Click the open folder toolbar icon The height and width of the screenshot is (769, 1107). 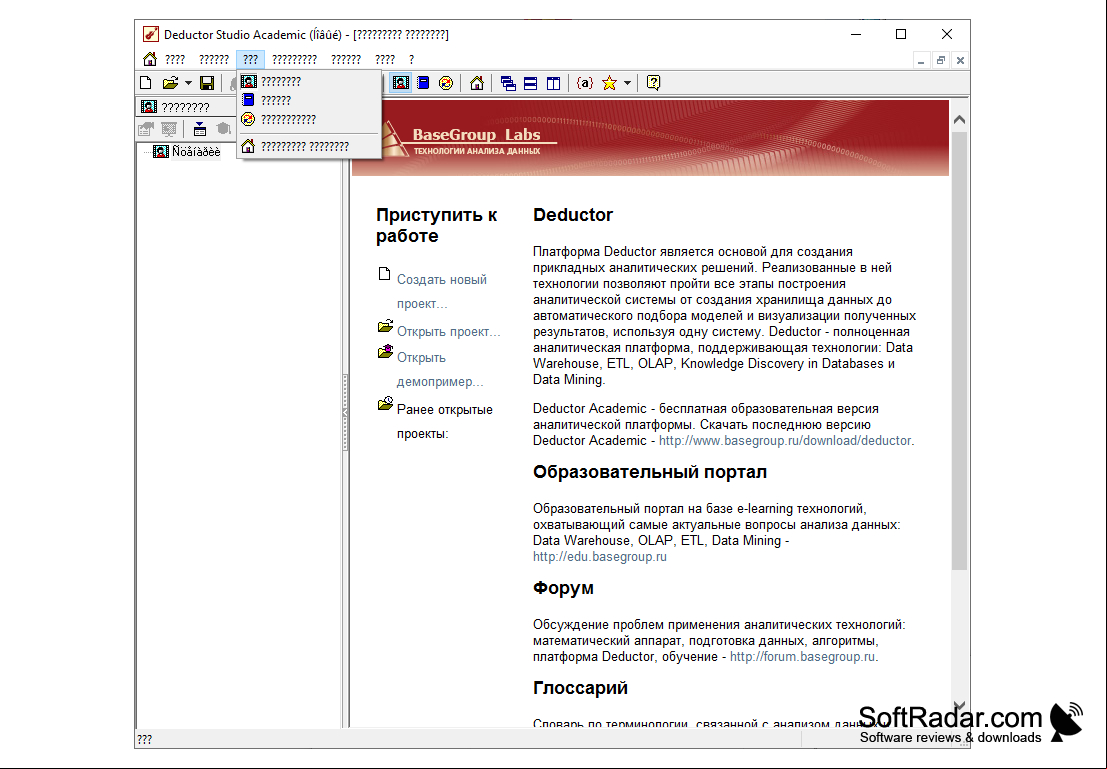[169, 83]
